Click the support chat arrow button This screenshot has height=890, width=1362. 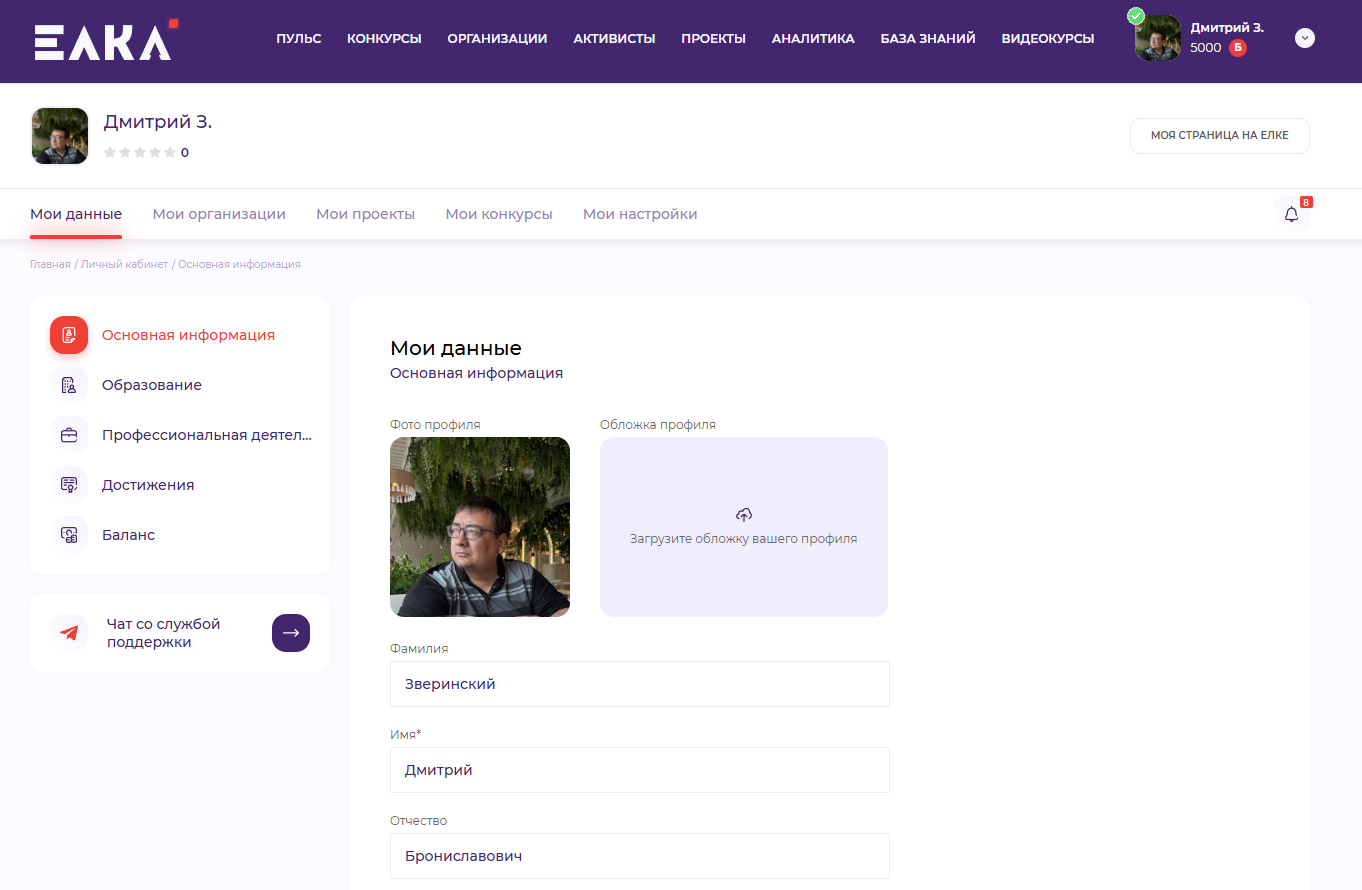(291, 633)
